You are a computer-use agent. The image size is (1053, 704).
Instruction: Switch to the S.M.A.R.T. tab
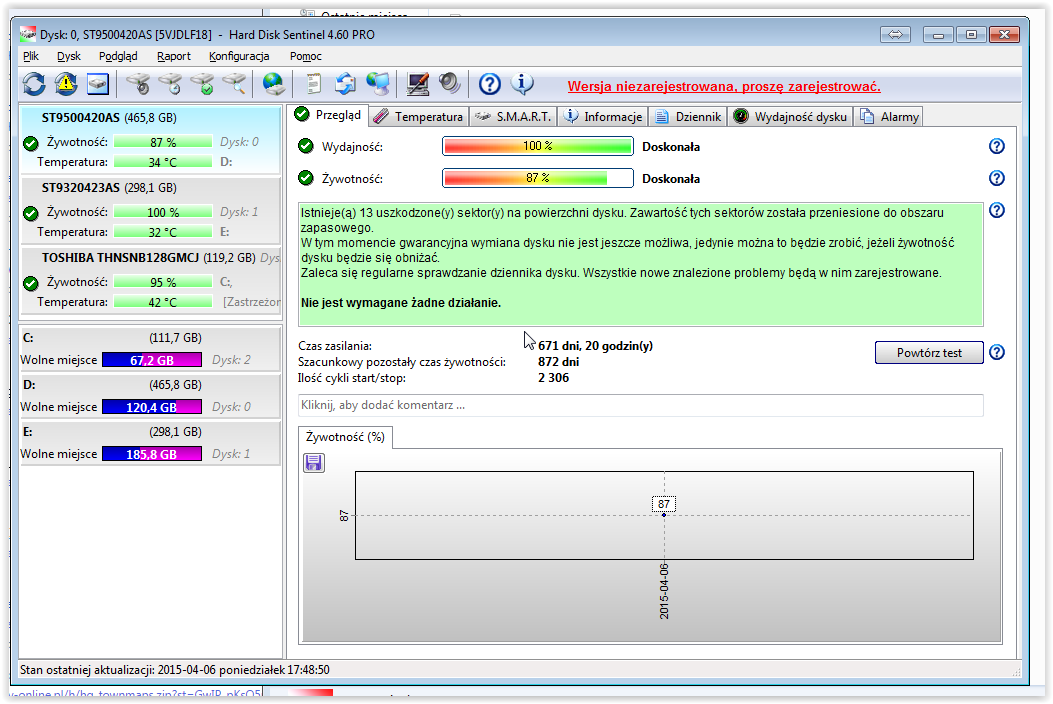pyautogui.click(x=513, y=117)
